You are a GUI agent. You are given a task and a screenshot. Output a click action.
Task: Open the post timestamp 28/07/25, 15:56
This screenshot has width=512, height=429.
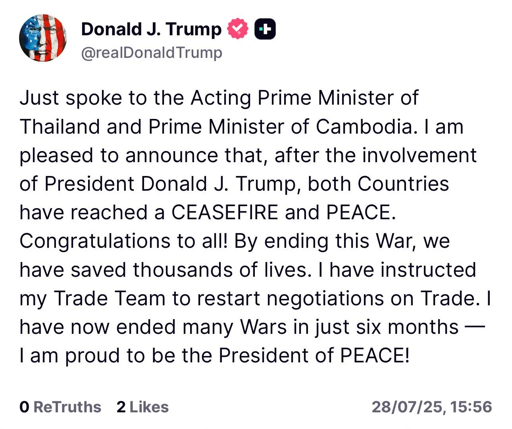point(432,407)
